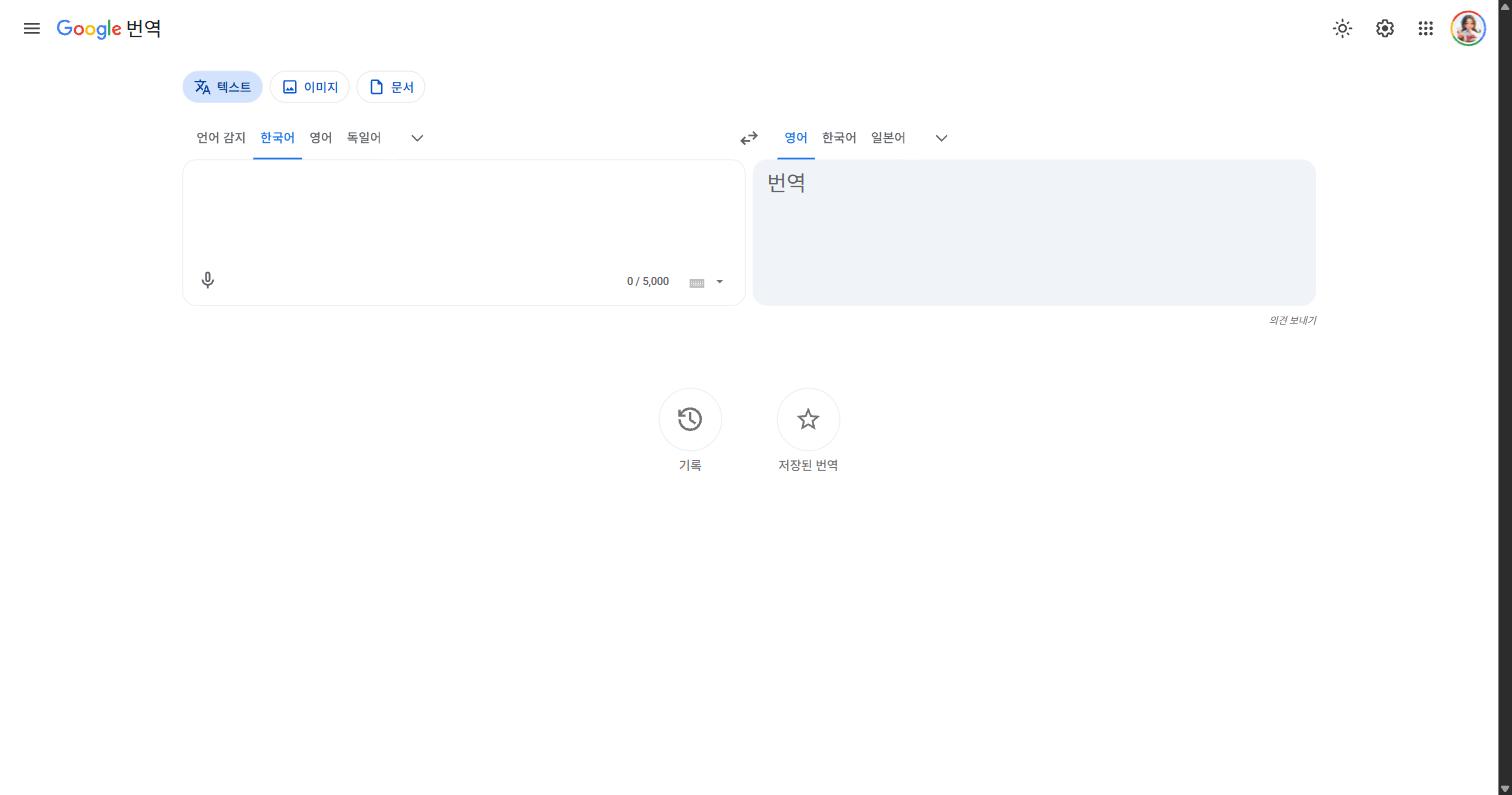Select 한국어 as target language
The image size is (1512, 795).
coord(839,138)
